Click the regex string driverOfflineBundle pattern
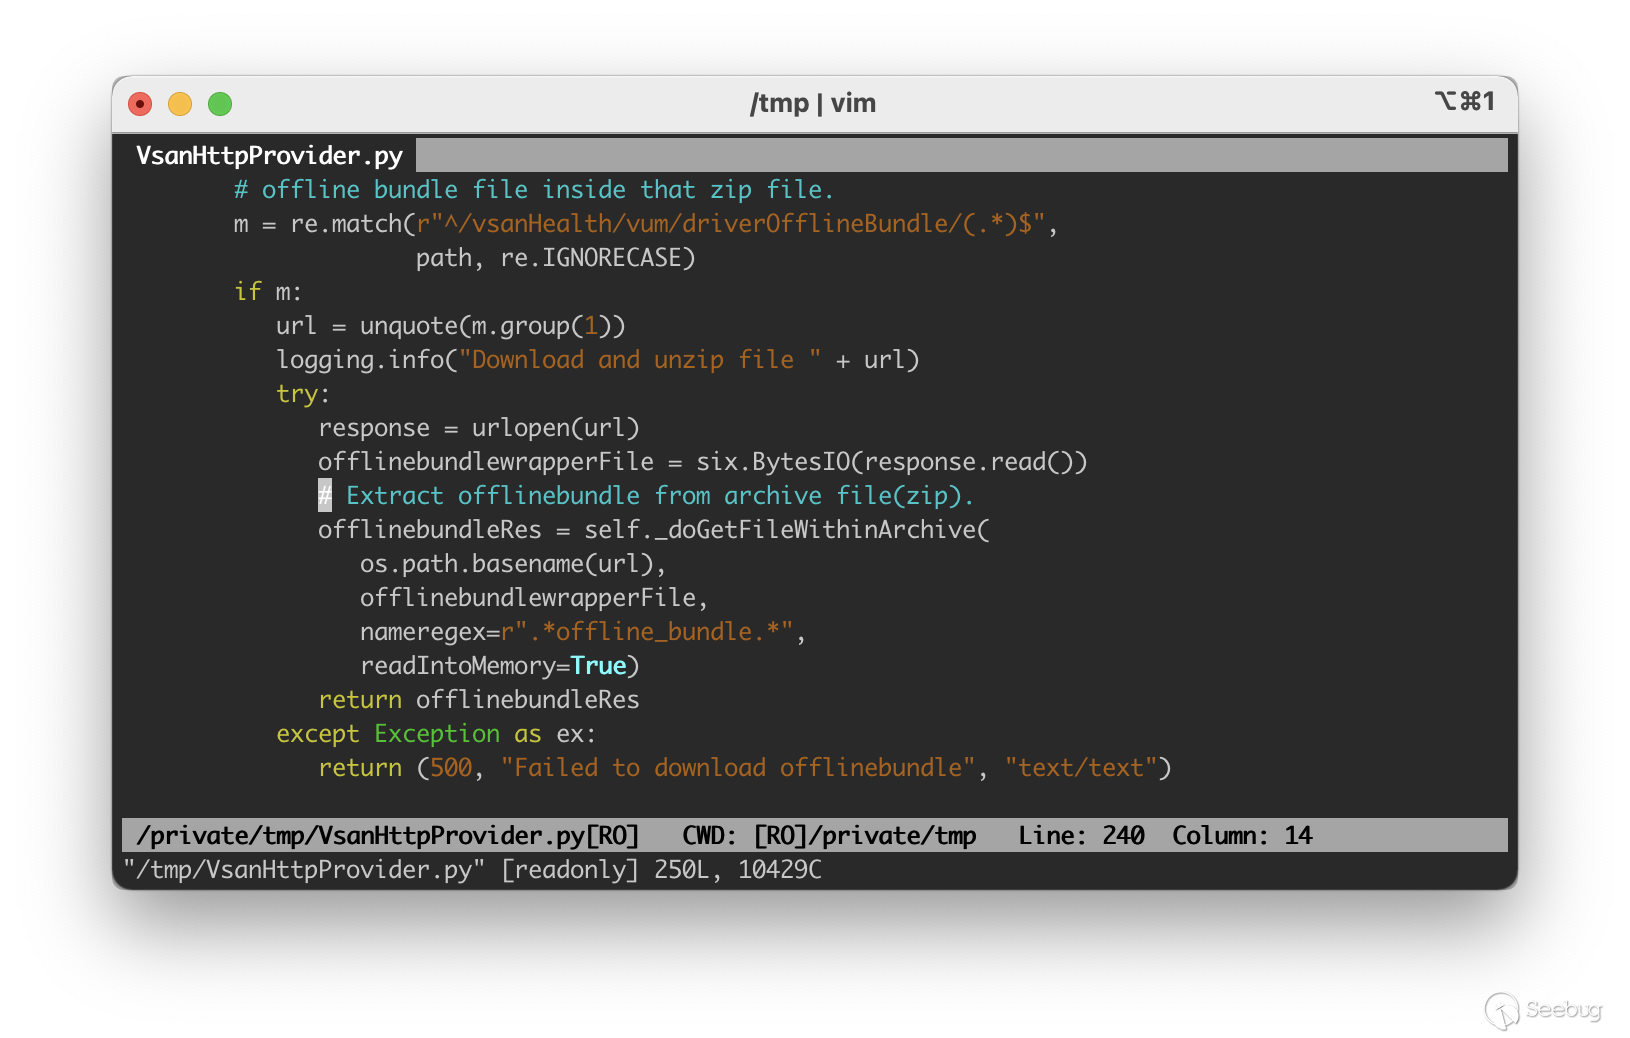This screenshot has height=1038, width=1630. point(731,224)
